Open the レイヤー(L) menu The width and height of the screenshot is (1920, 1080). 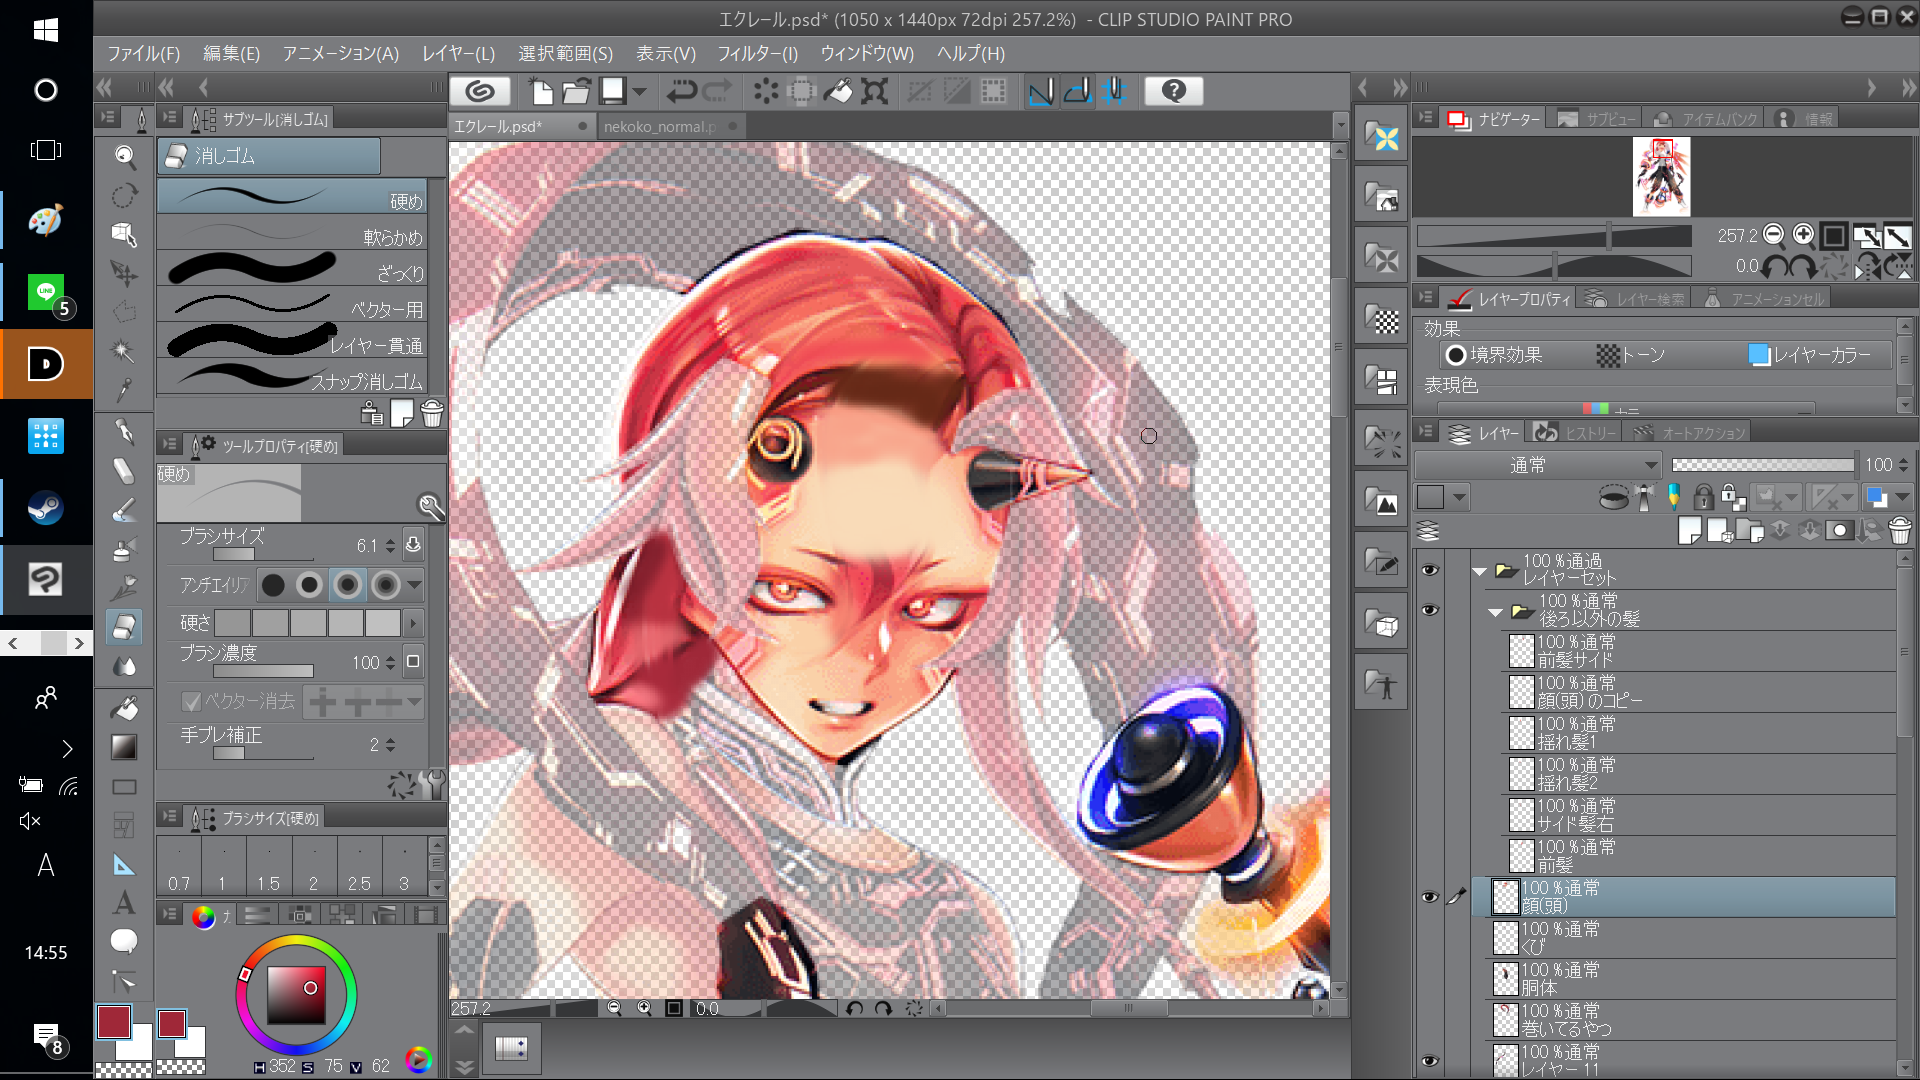[458, 54]
